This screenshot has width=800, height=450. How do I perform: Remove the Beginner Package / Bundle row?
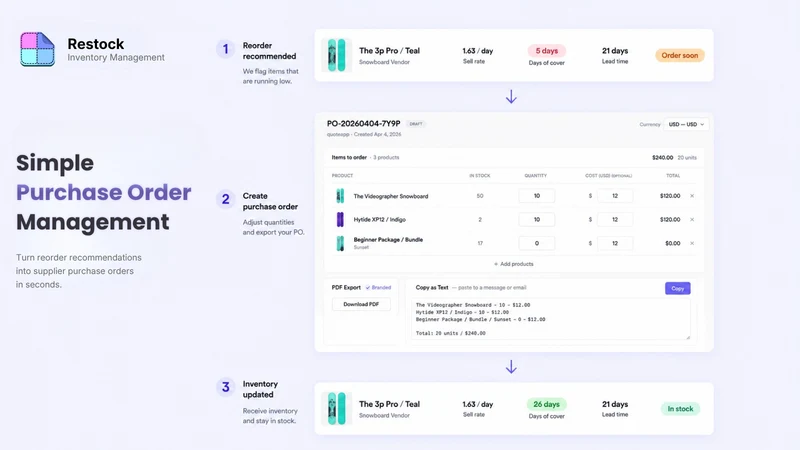point(692,243)
